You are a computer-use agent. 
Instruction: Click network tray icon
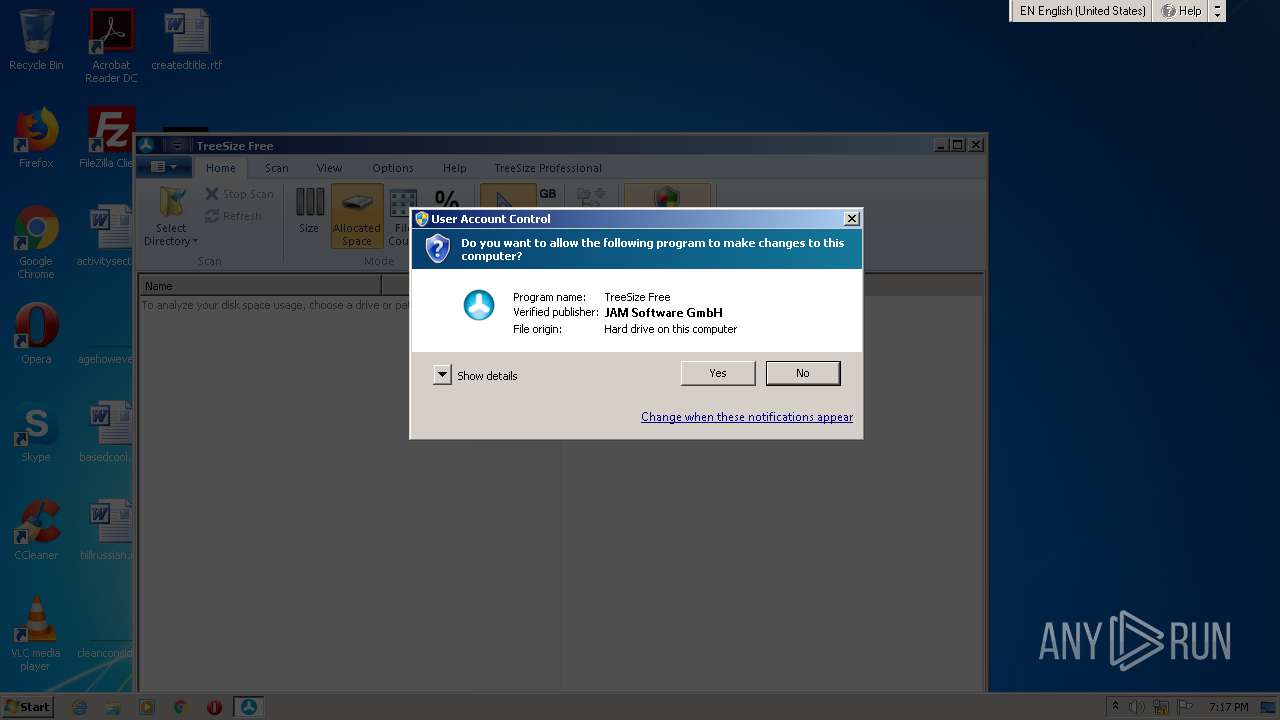point(1160,707)
